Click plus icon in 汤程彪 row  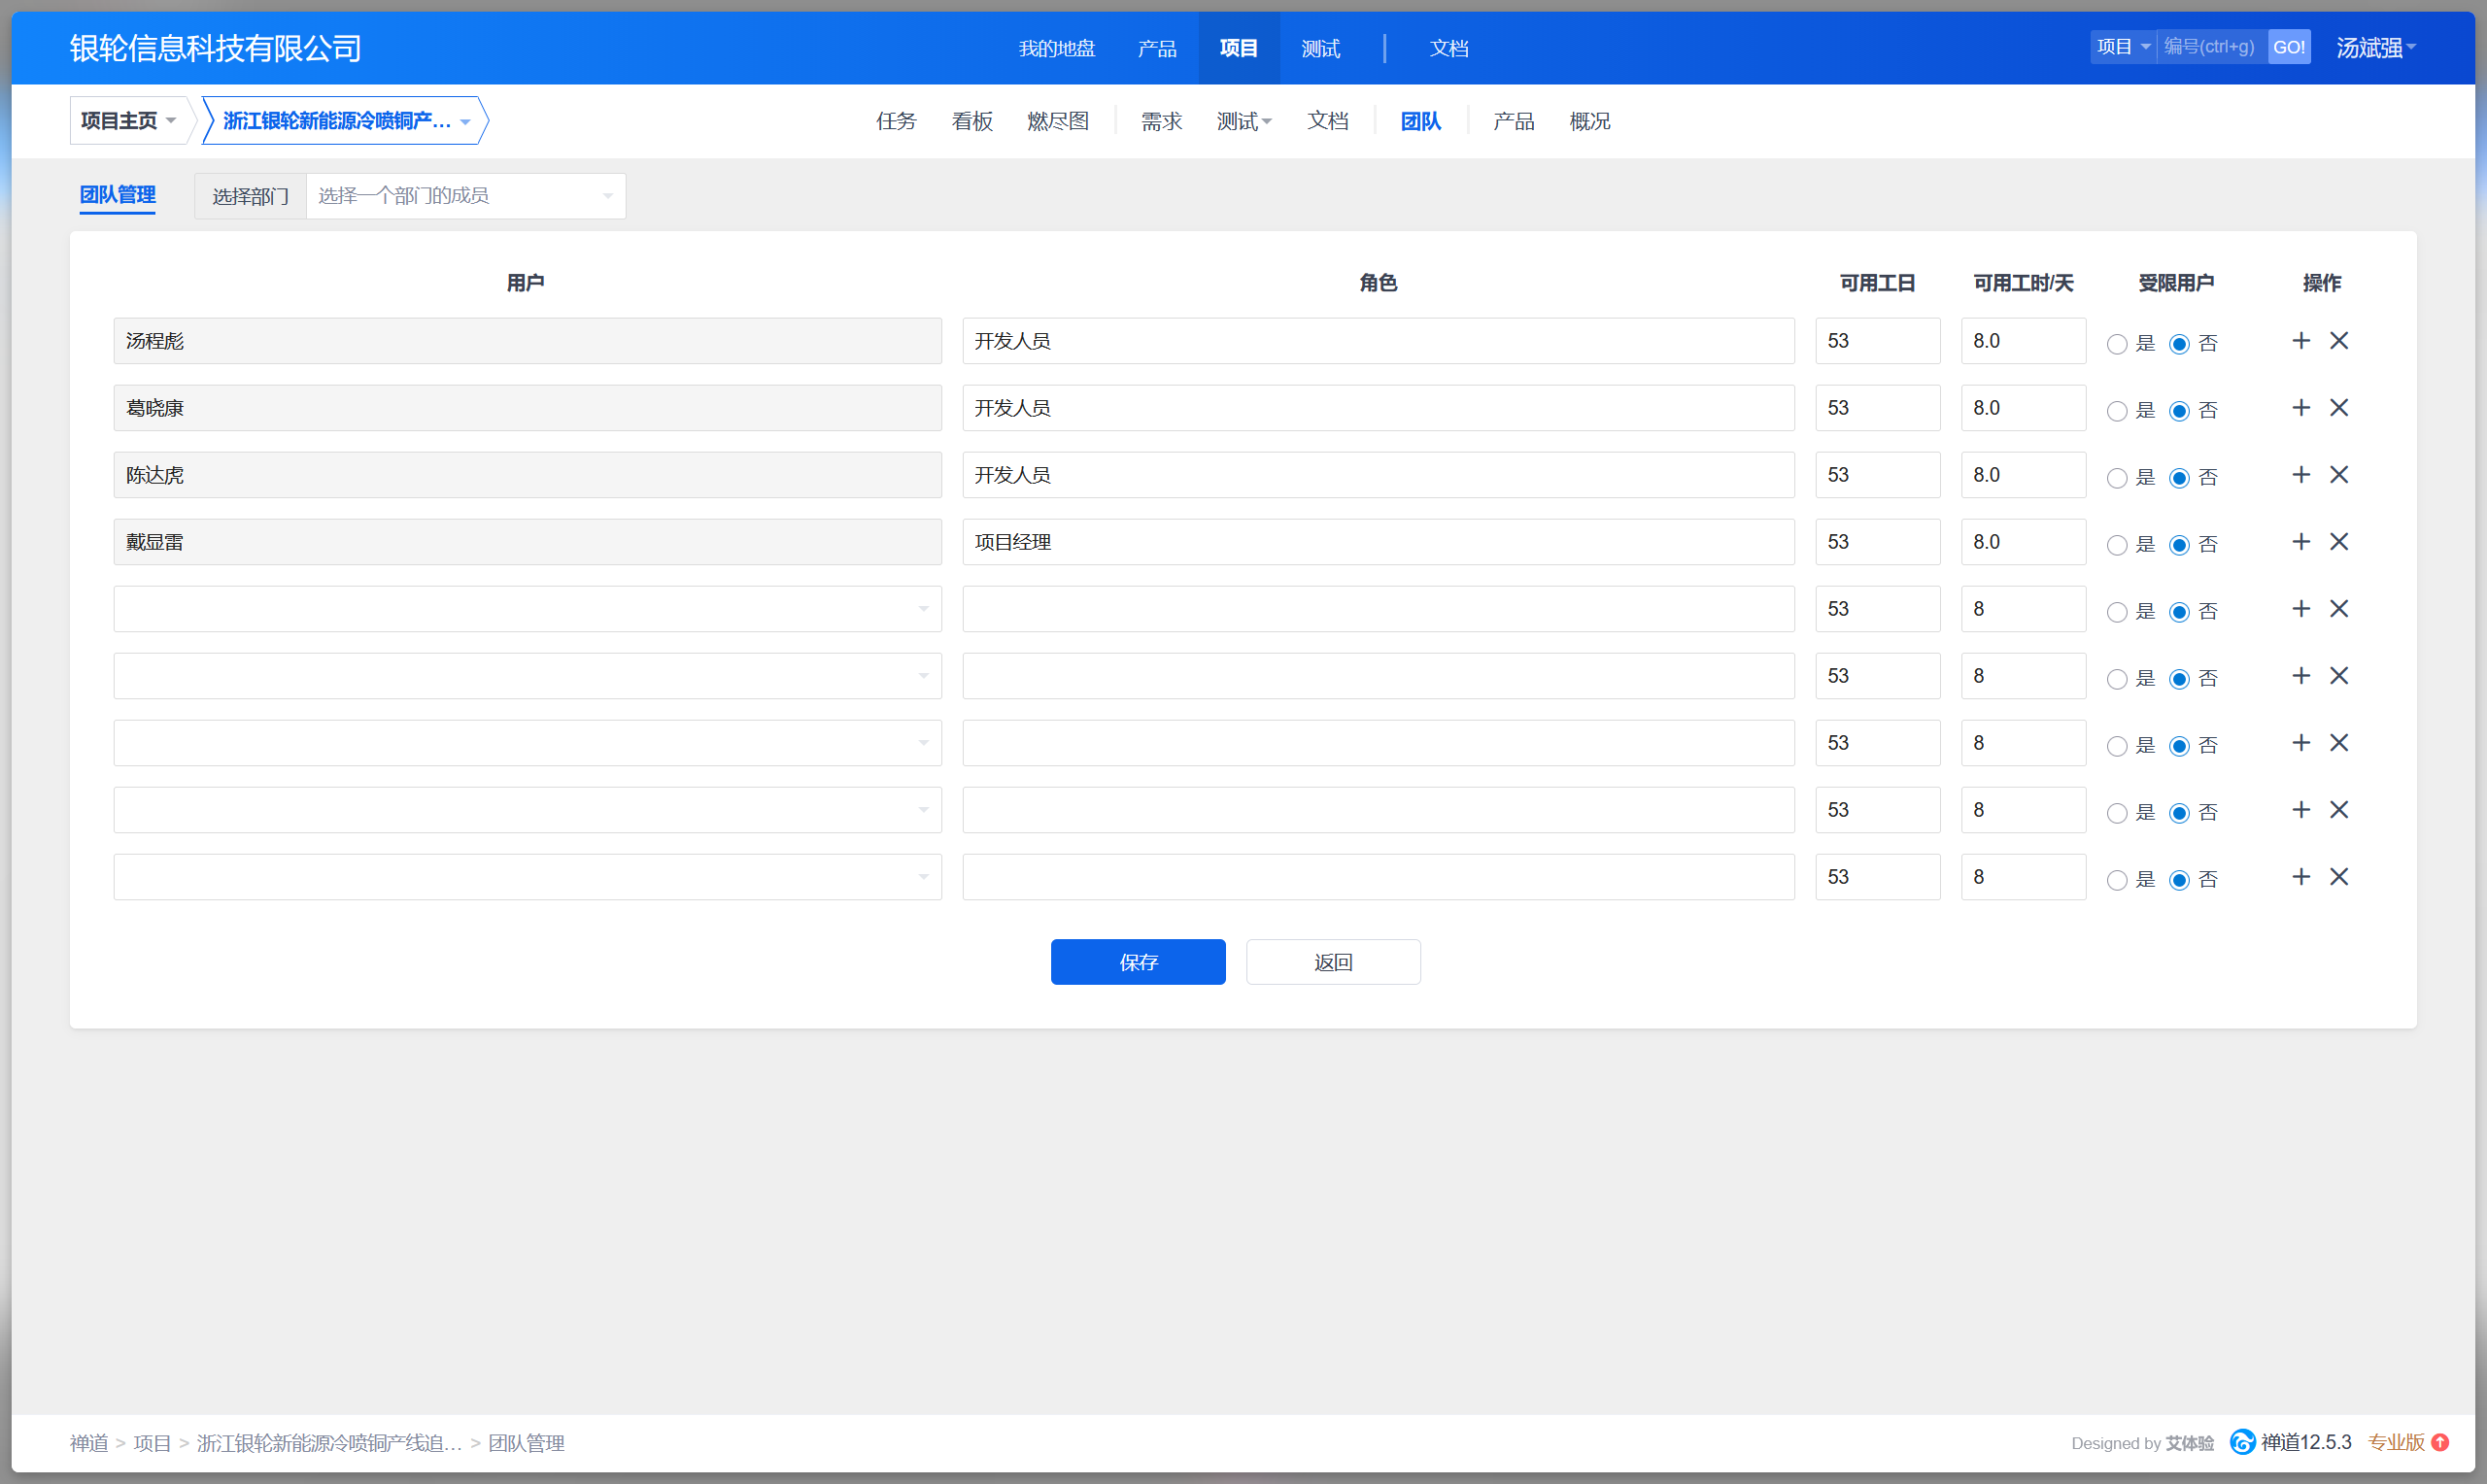point(2301,341)
